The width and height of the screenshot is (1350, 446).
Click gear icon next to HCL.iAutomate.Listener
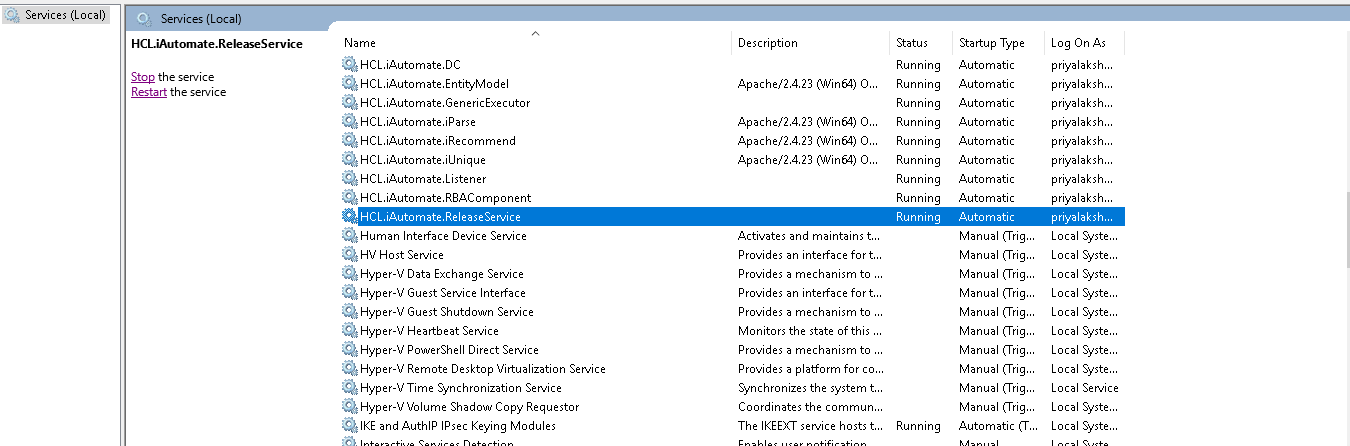coord(349,179)
